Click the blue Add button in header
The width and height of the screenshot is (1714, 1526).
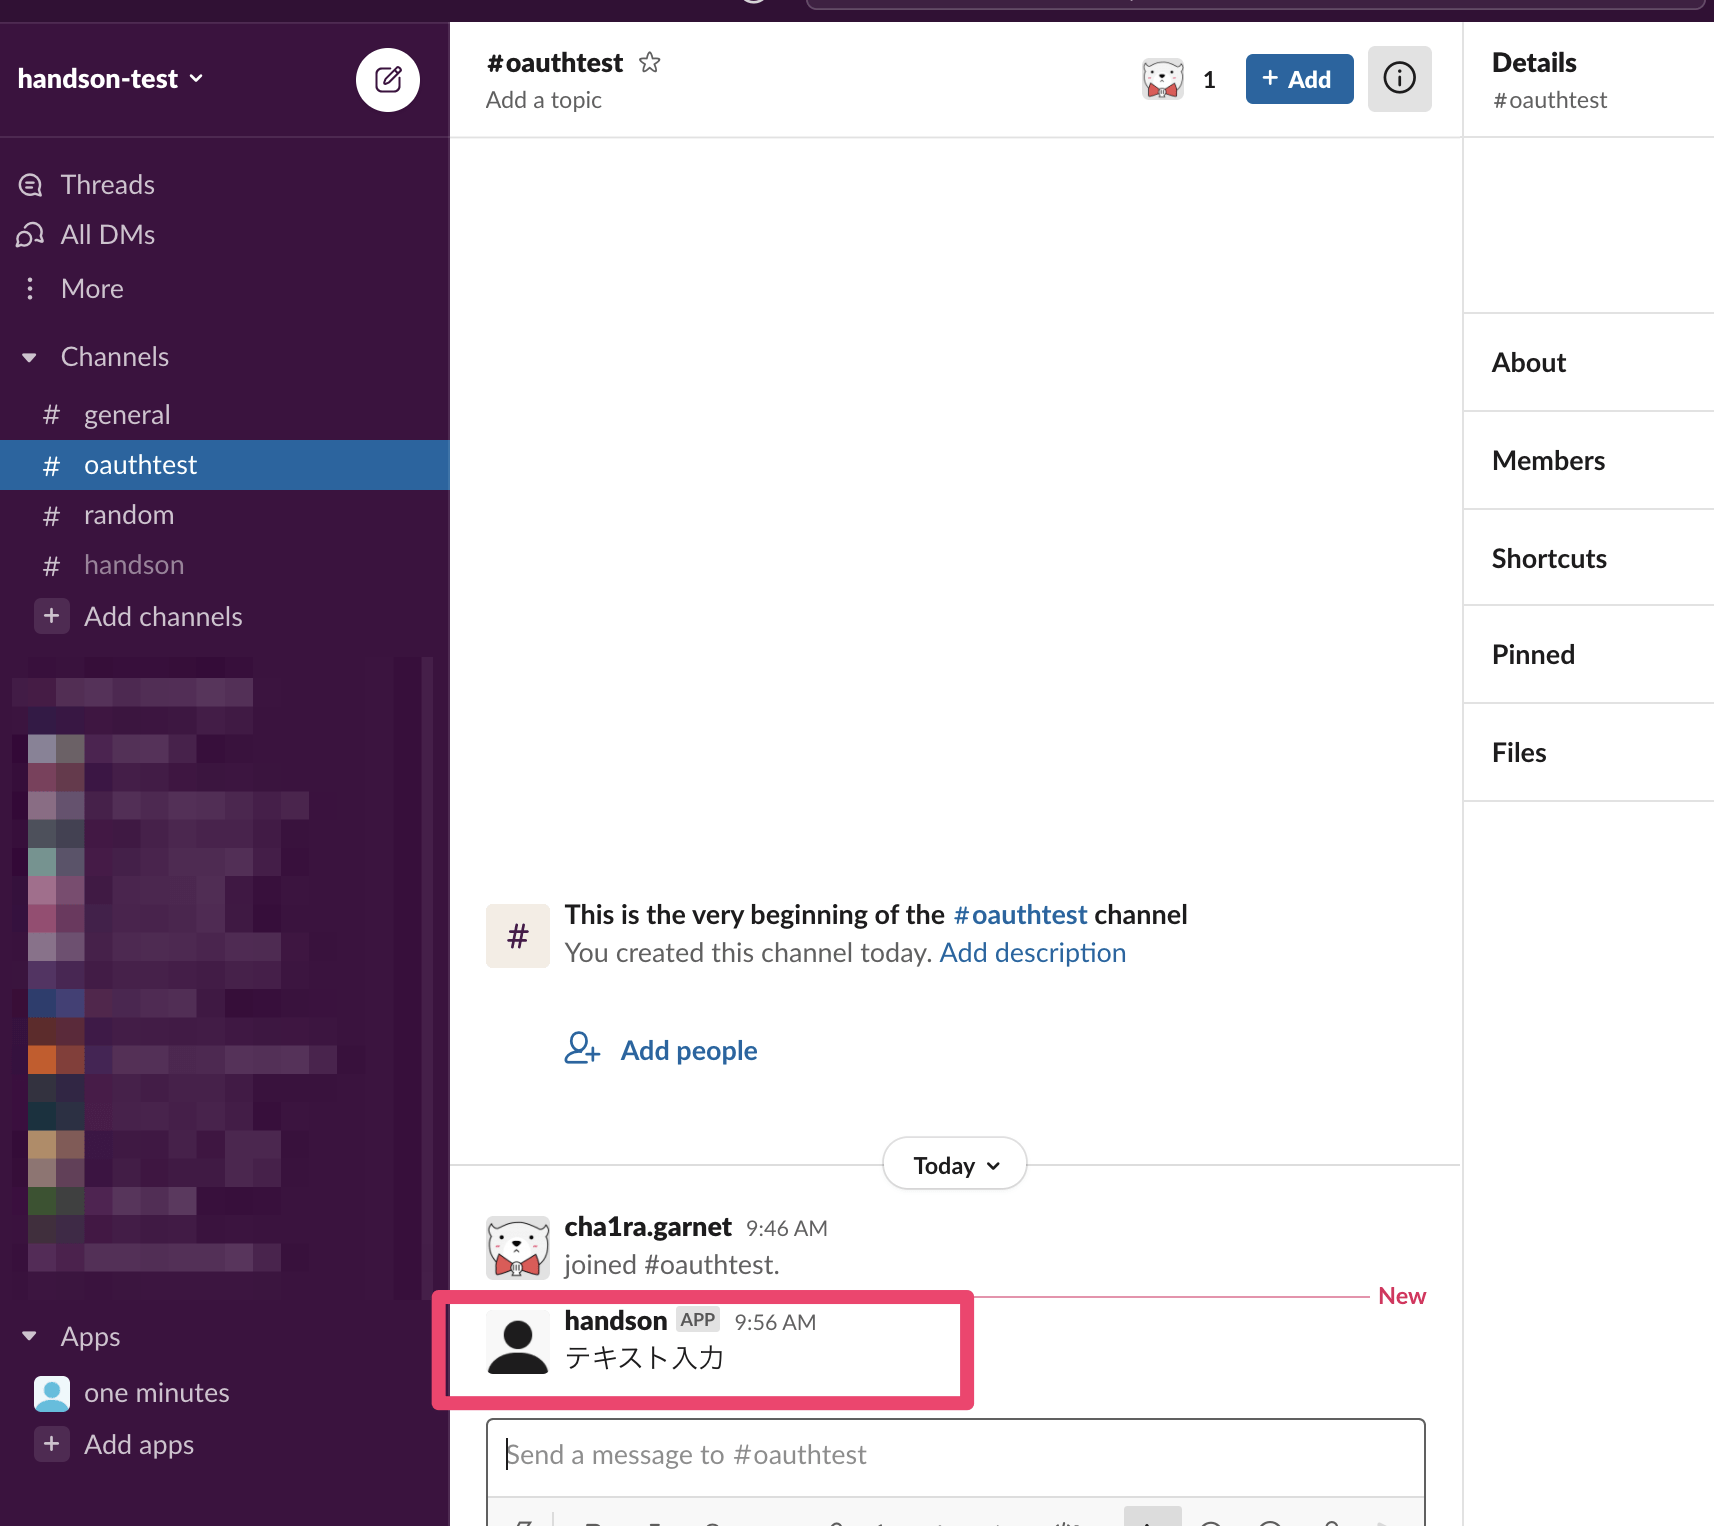pos(1299,79)
